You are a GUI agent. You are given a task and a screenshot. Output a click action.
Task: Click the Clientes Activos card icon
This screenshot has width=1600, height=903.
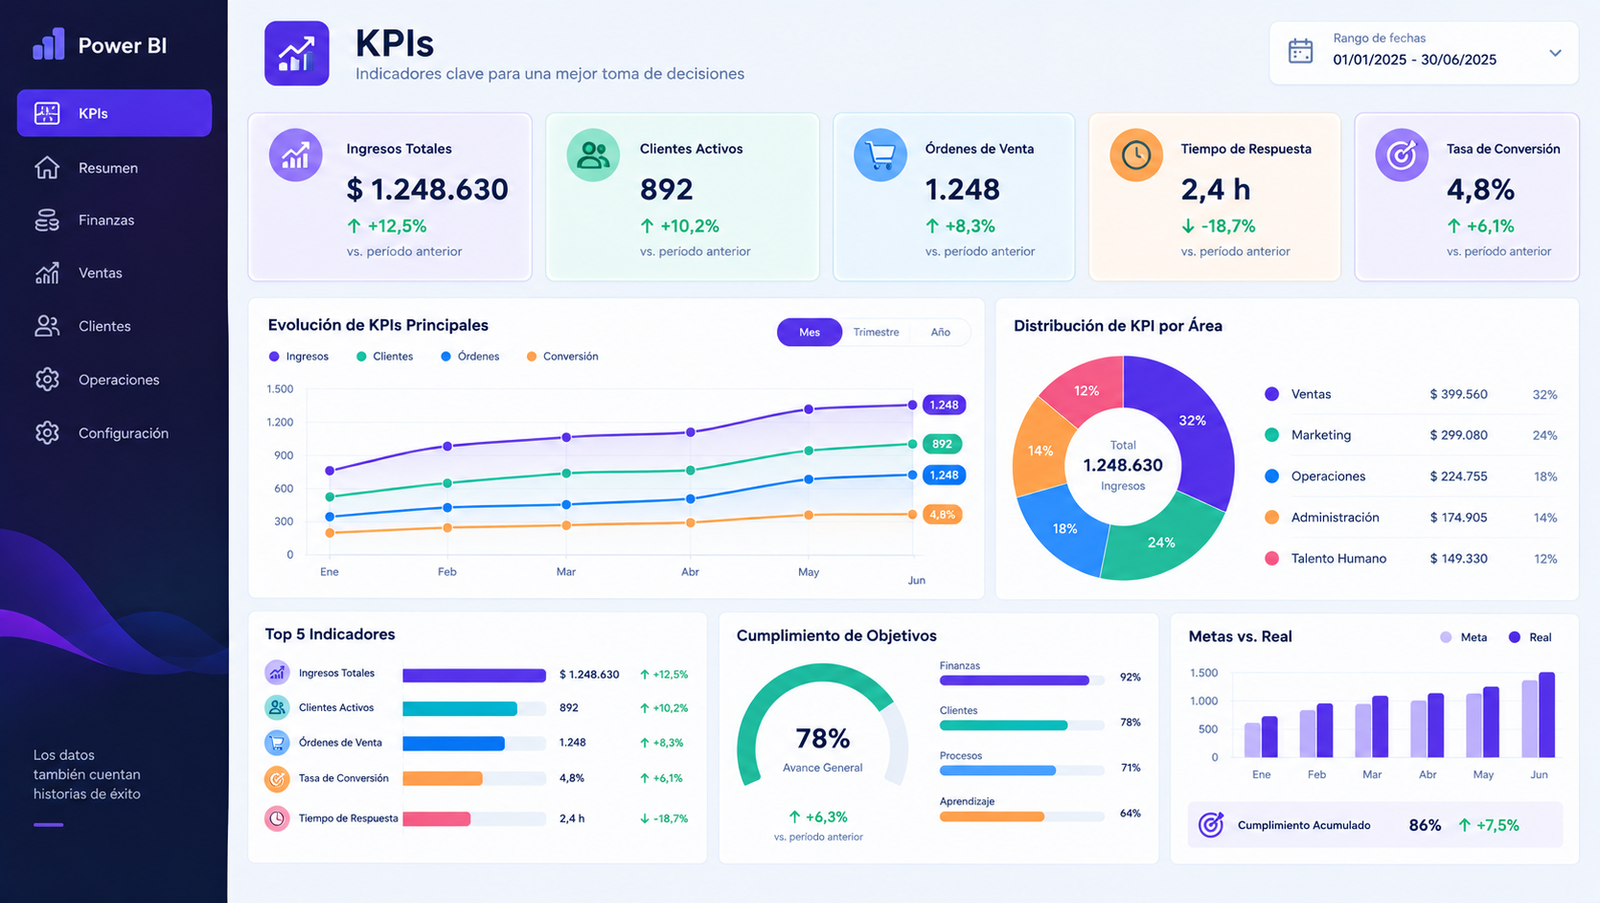[593, 155]
